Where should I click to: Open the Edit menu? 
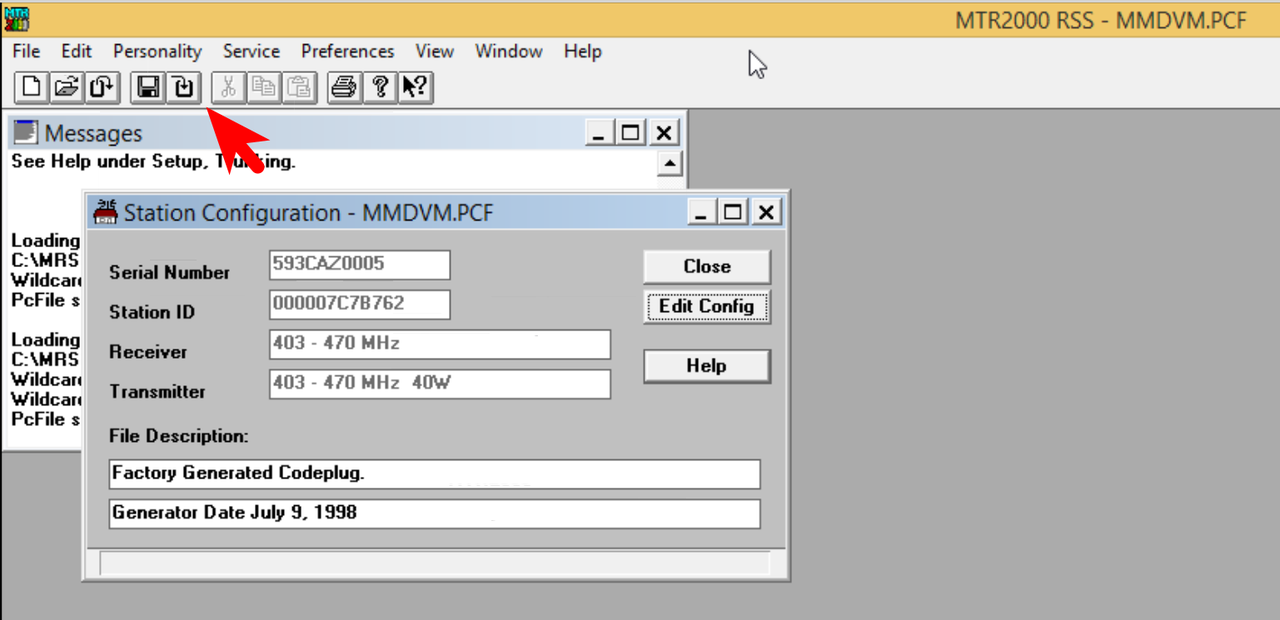76,51
